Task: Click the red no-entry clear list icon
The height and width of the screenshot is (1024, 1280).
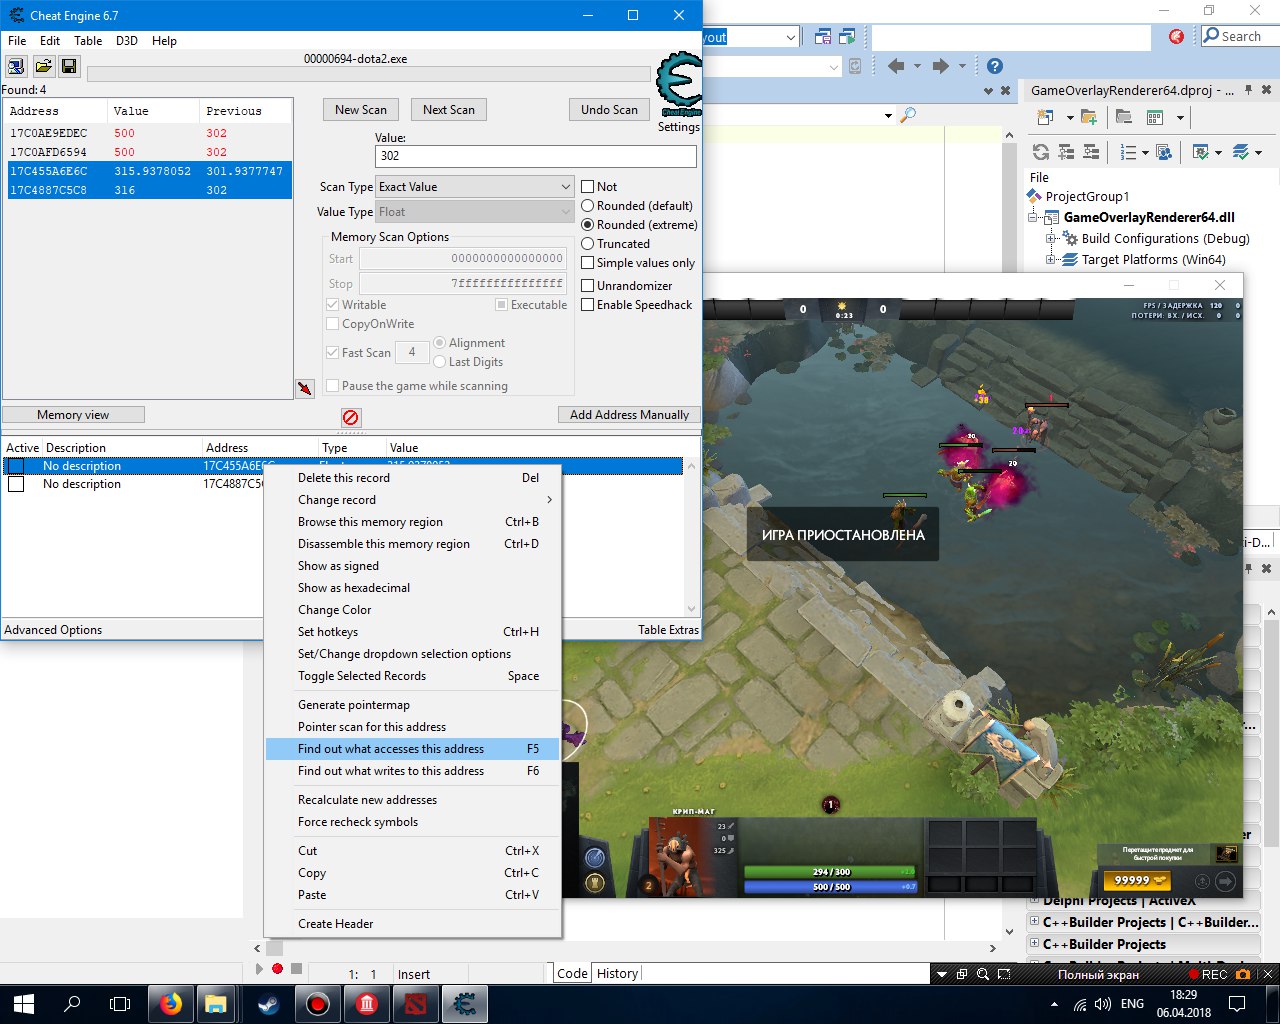Action: [x=350, y=417]
